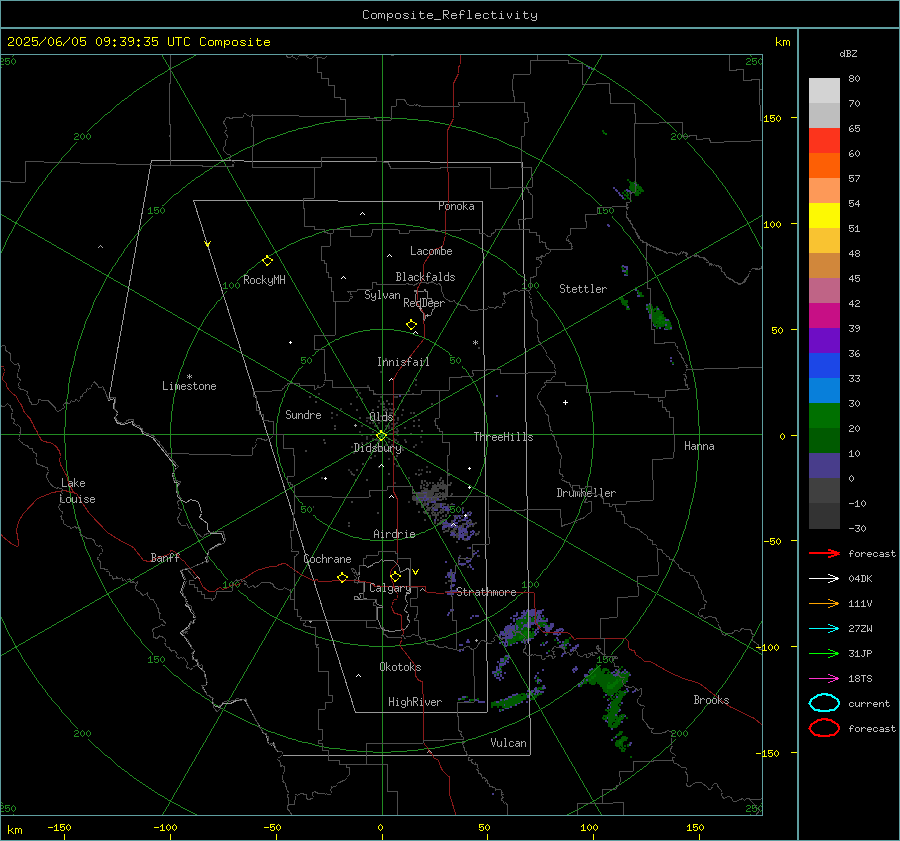Click the Okotoks city label

click(x=400, y=667)
